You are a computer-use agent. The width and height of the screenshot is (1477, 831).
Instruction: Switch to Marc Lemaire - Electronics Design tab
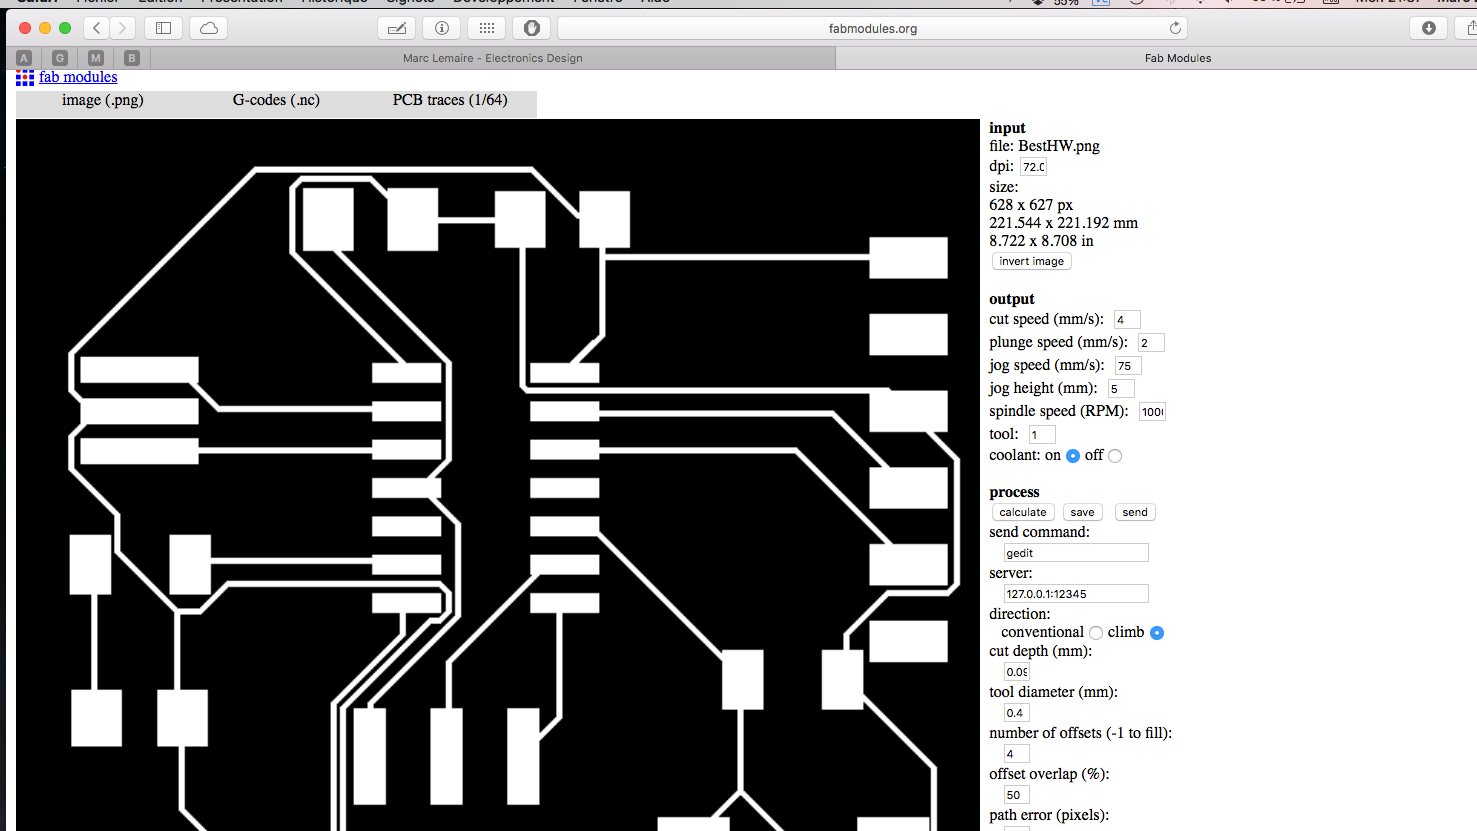tap(492, 58)
